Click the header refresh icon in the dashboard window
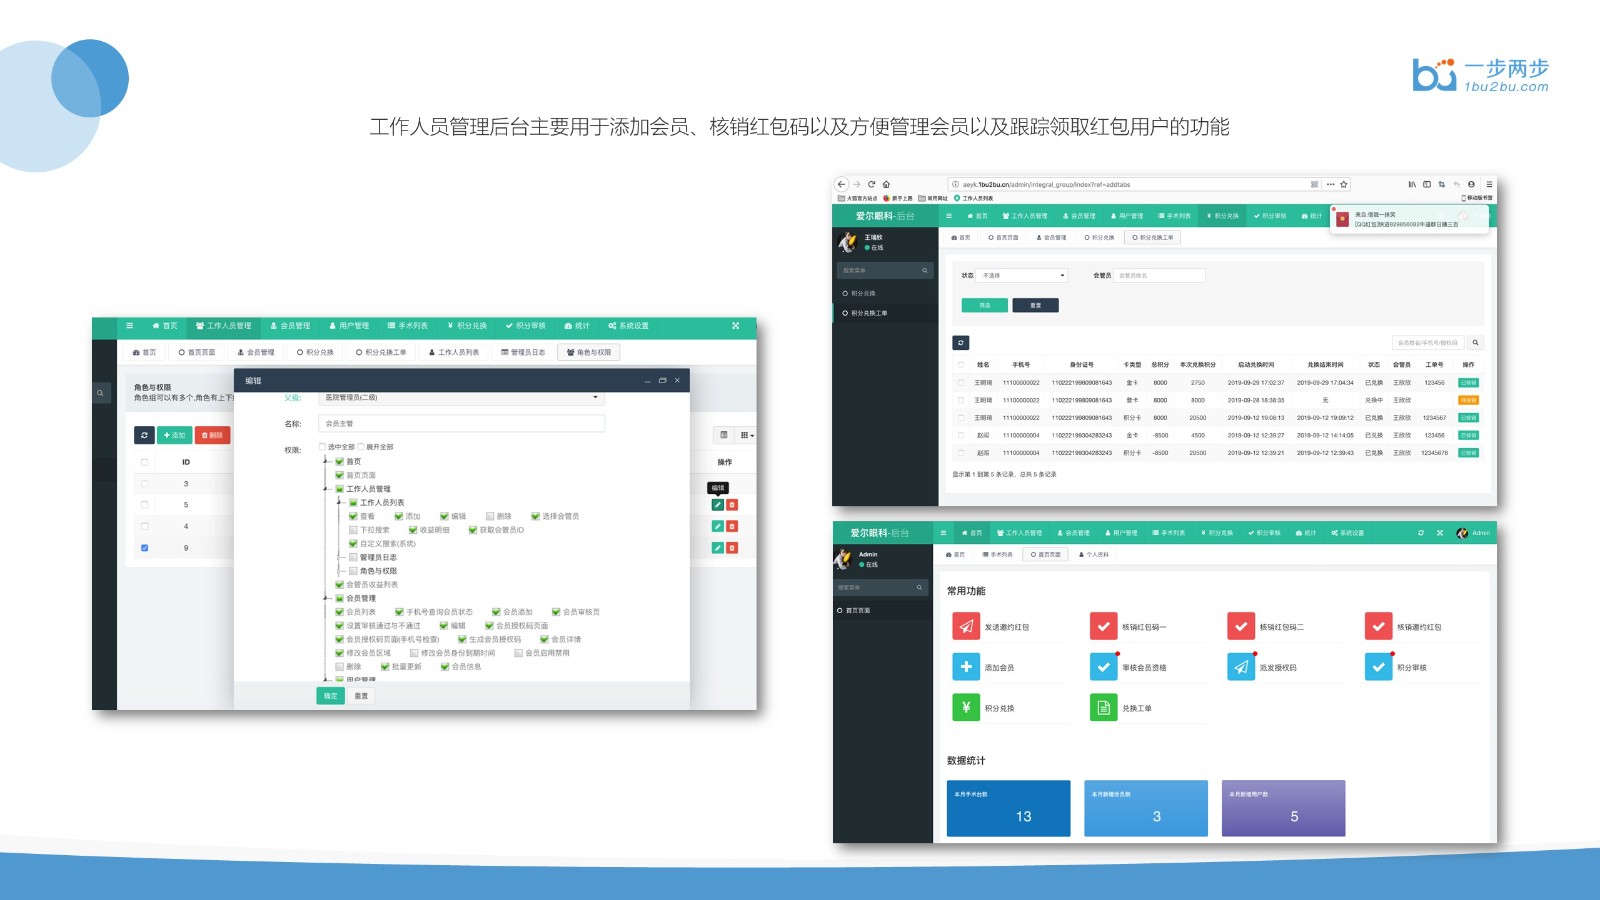 (1421, 533)
